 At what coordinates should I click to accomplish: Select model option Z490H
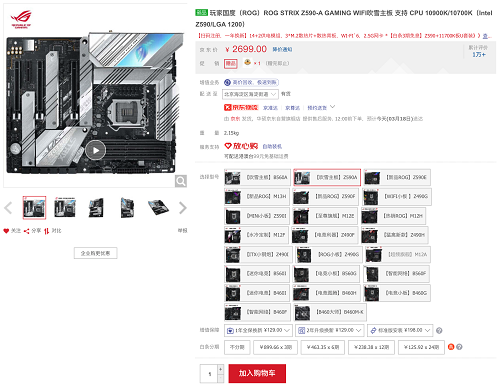click(x=395, y=235)
